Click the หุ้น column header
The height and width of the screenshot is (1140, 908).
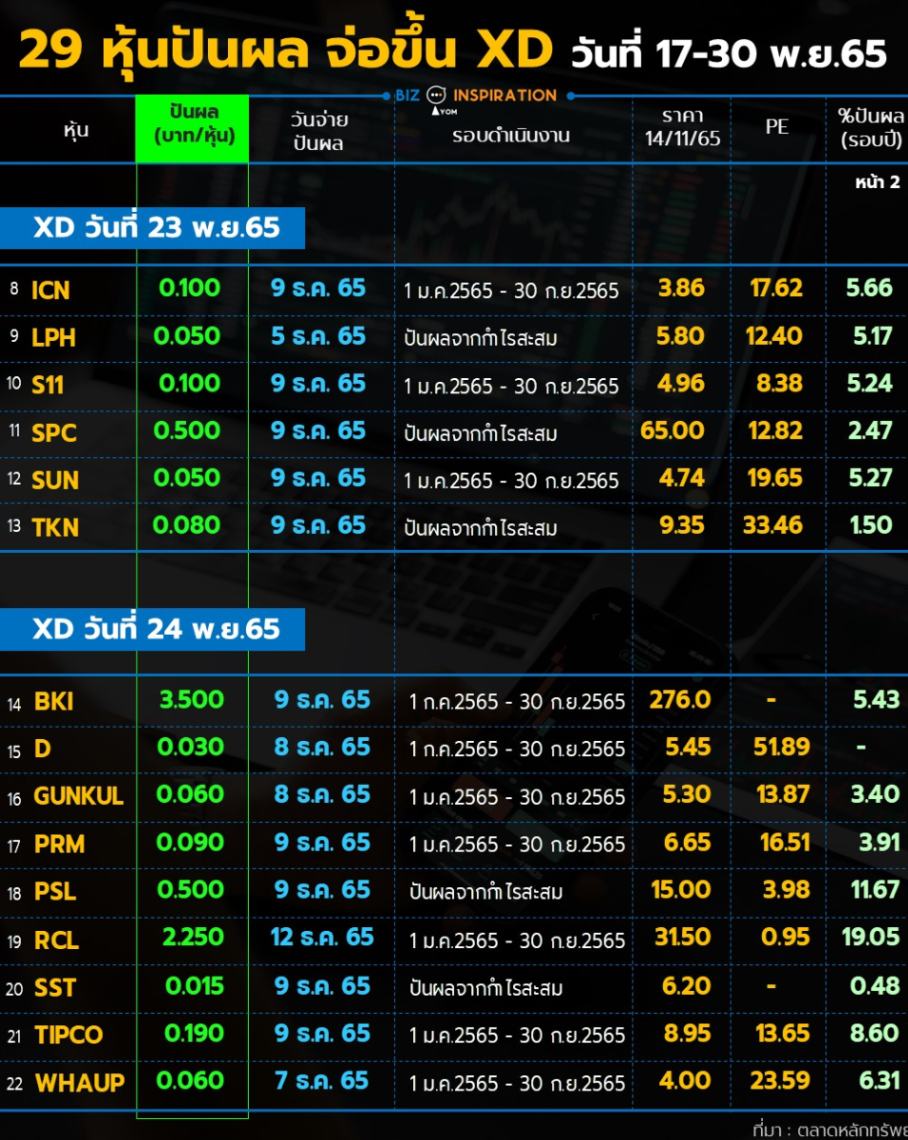pos(75,130)
